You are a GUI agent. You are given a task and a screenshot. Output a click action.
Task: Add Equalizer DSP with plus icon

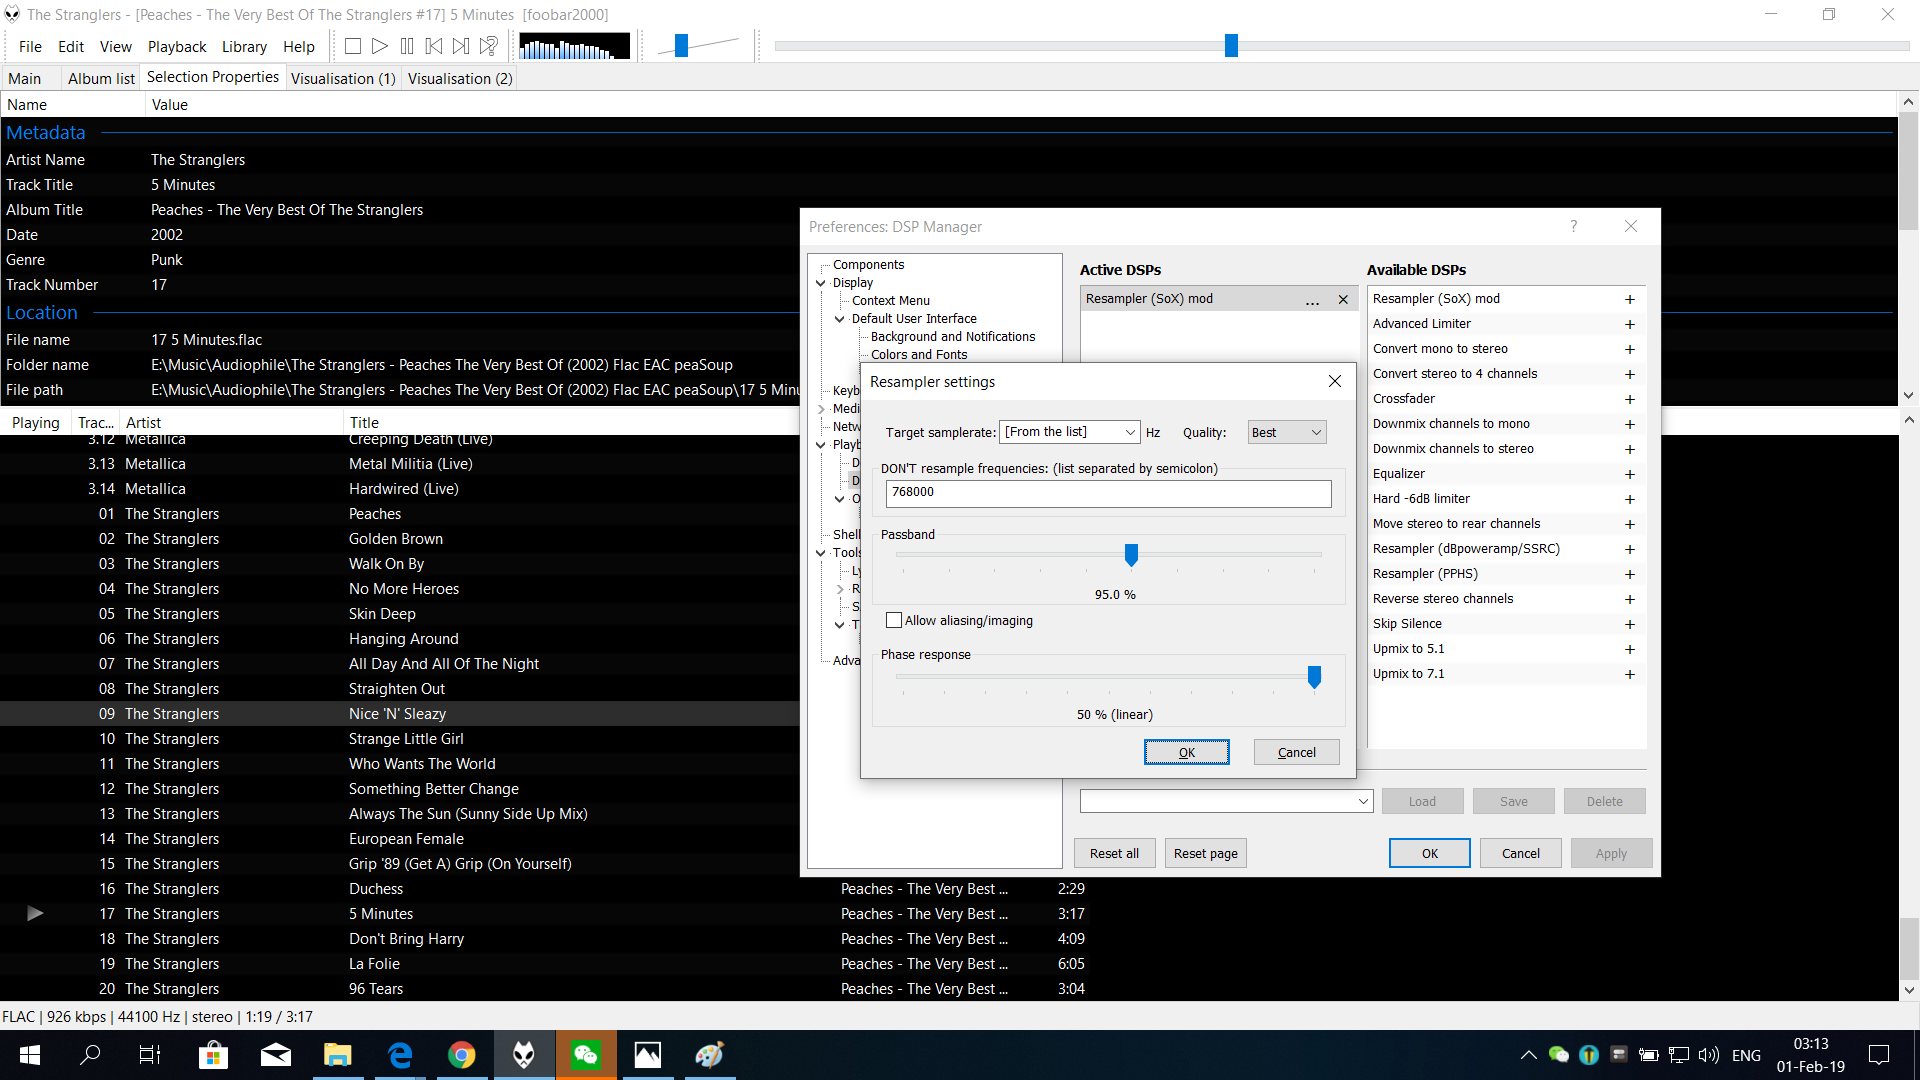(x=1629, y=474)
